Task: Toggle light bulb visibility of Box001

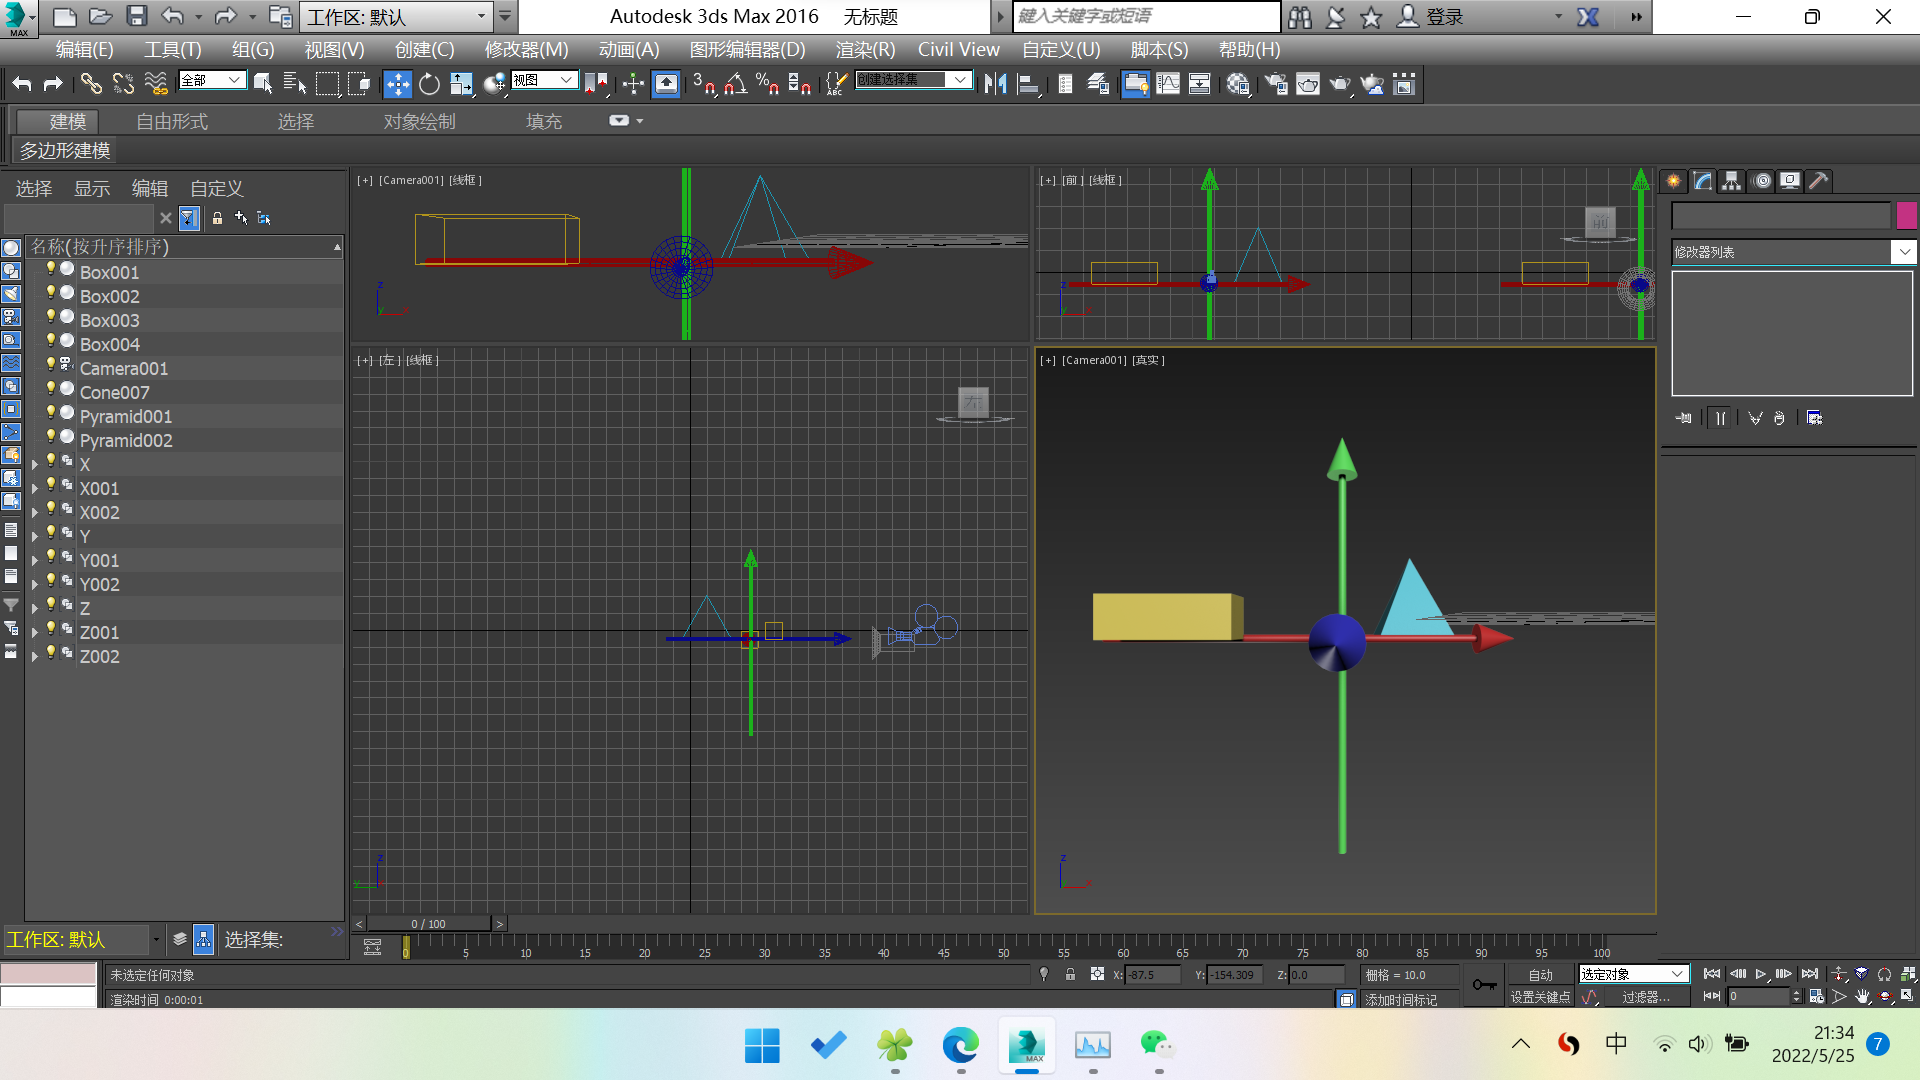Action: [x=50, y=269]
